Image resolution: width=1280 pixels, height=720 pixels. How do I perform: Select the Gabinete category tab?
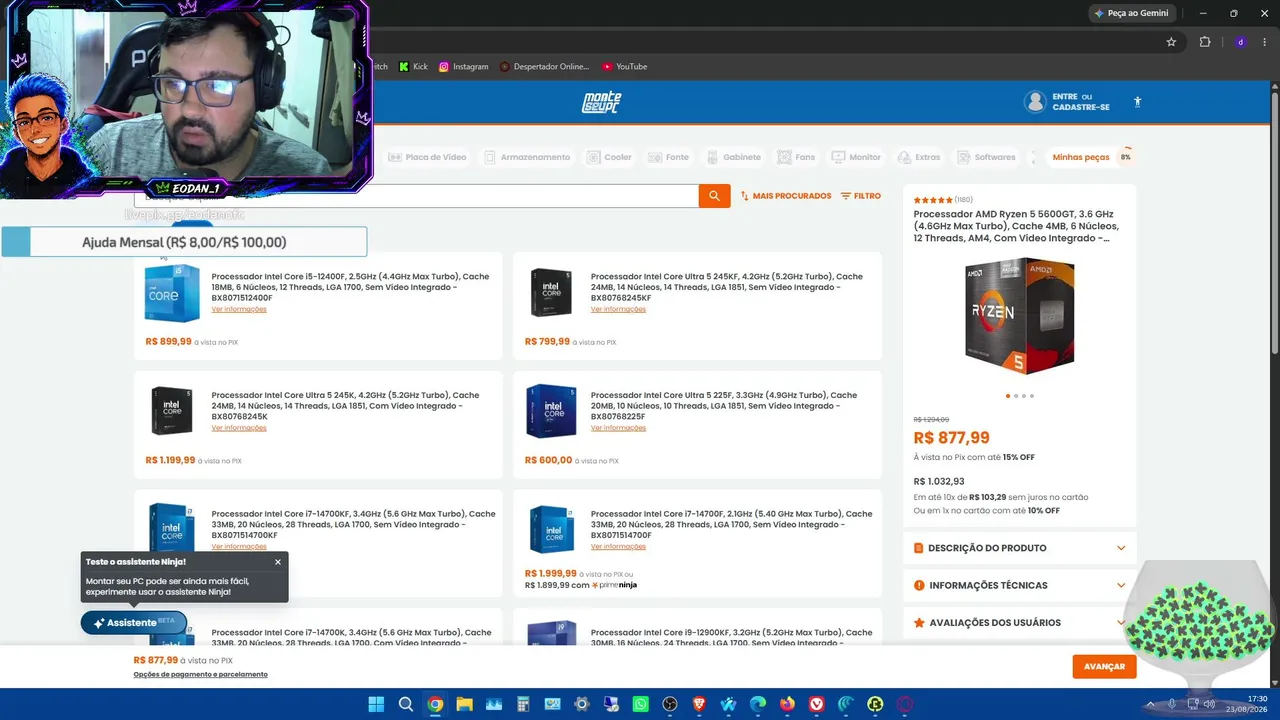click(x=733, y=157)
